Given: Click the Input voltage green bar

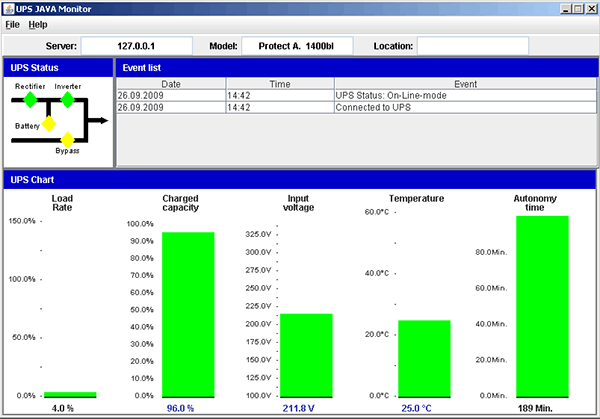Looking at the screenshot, I should pos(307,355).
